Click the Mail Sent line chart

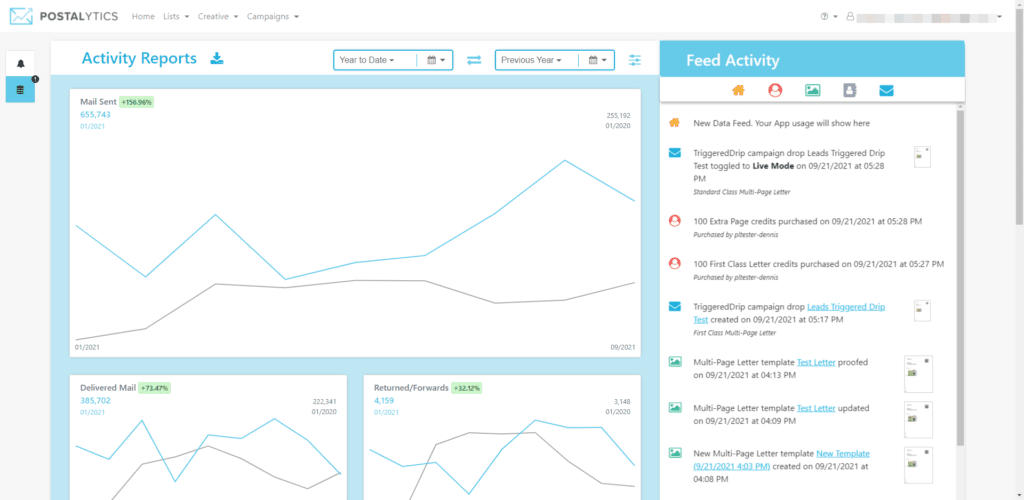(x=355, y=248)
